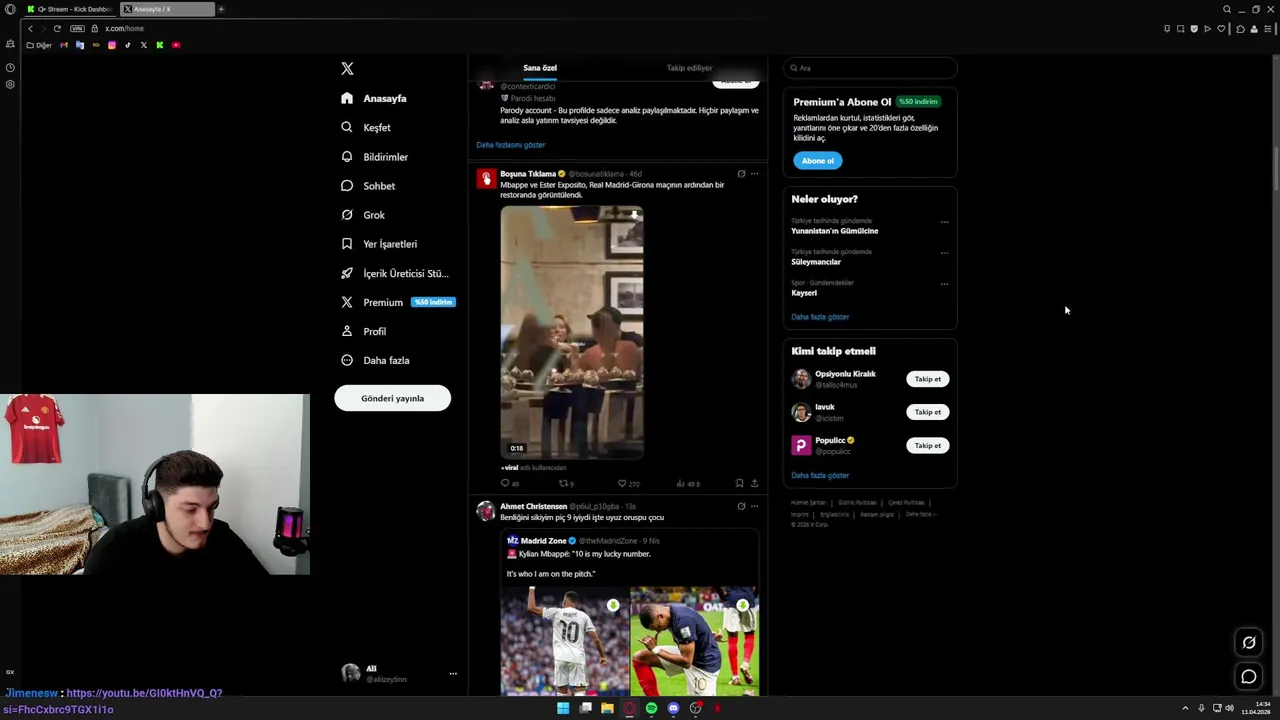Open options for Yunanistan'ın Gümülcine trend

944,222
